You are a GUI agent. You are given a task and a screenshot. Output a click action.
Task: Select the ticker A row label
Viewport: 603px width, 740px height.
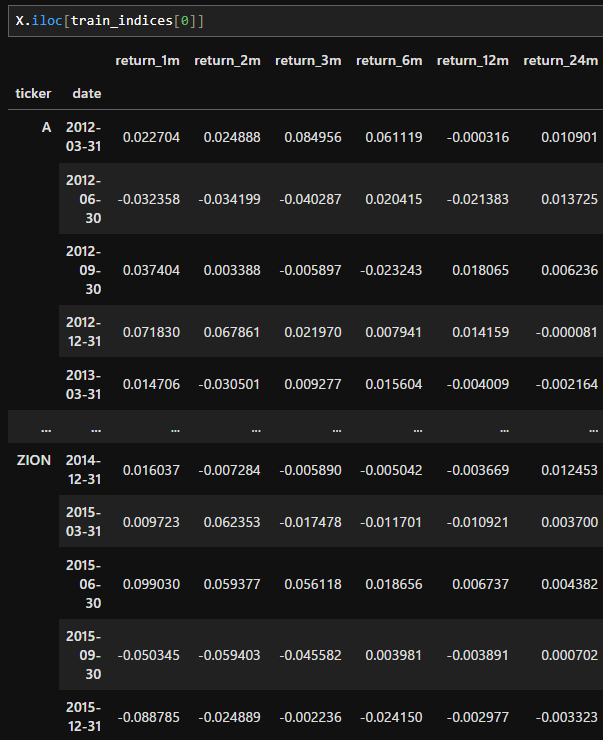(x=46, y=127)
